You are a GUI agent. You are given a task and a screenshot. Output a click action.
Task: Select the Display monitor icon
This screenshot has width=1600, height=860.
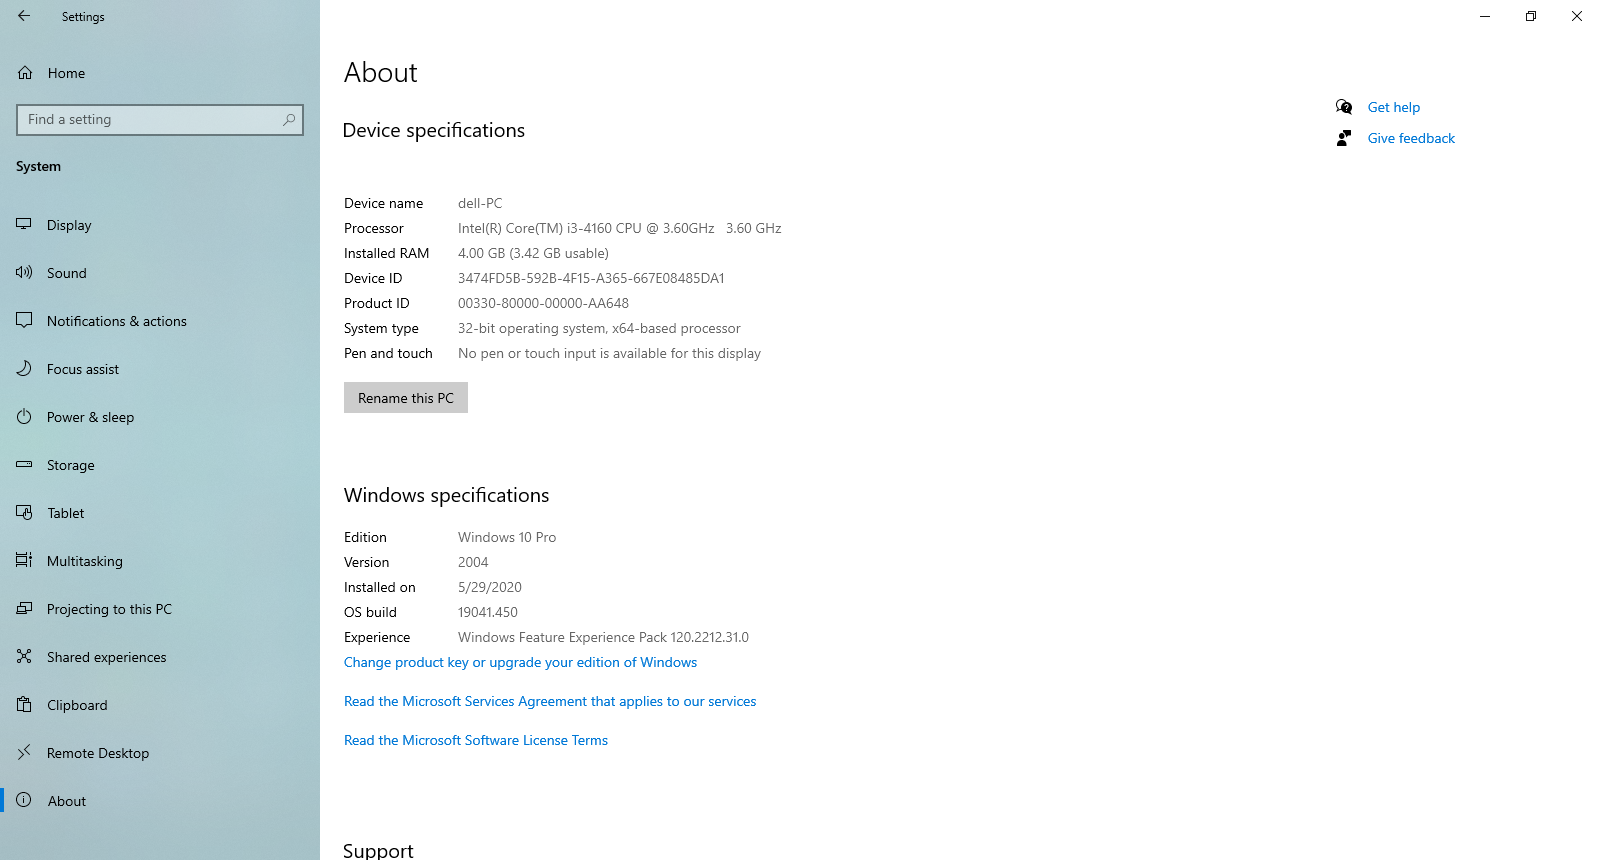(24, 225)
